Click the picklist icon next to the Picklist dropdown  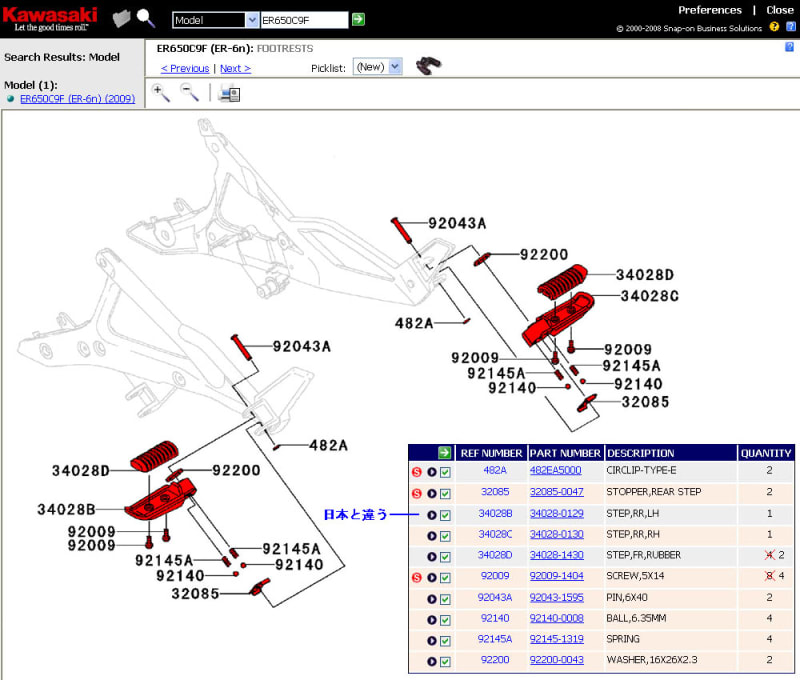click(428, 66)
